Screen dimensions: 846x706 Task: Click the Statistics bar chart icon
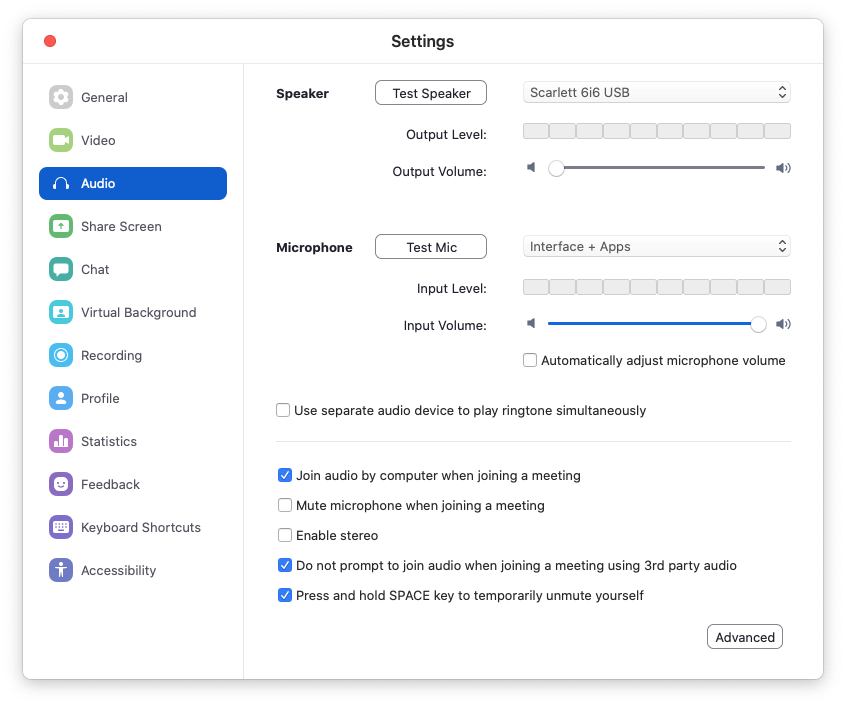61,441
